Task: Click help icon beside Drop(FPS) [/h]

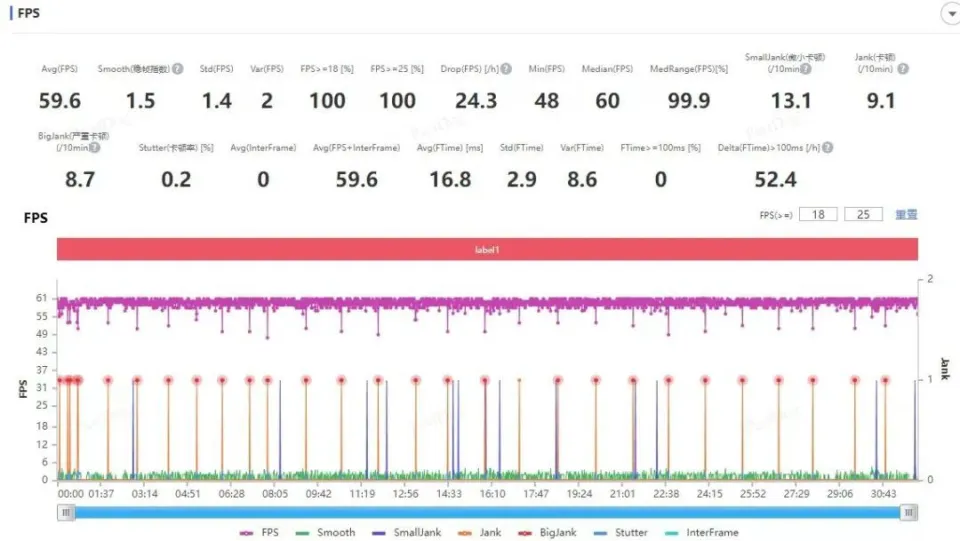Action: pos(506,69)
